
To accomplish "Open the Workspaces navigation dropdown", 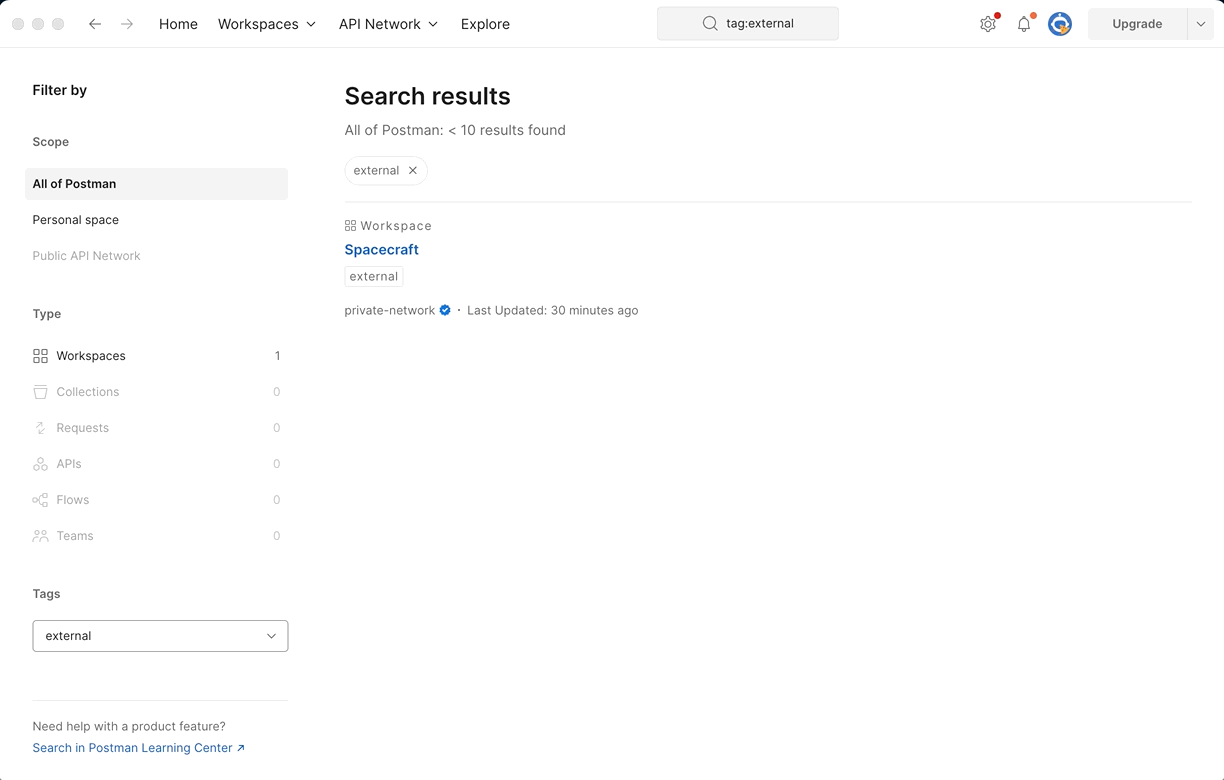I will tap(267, 24).
